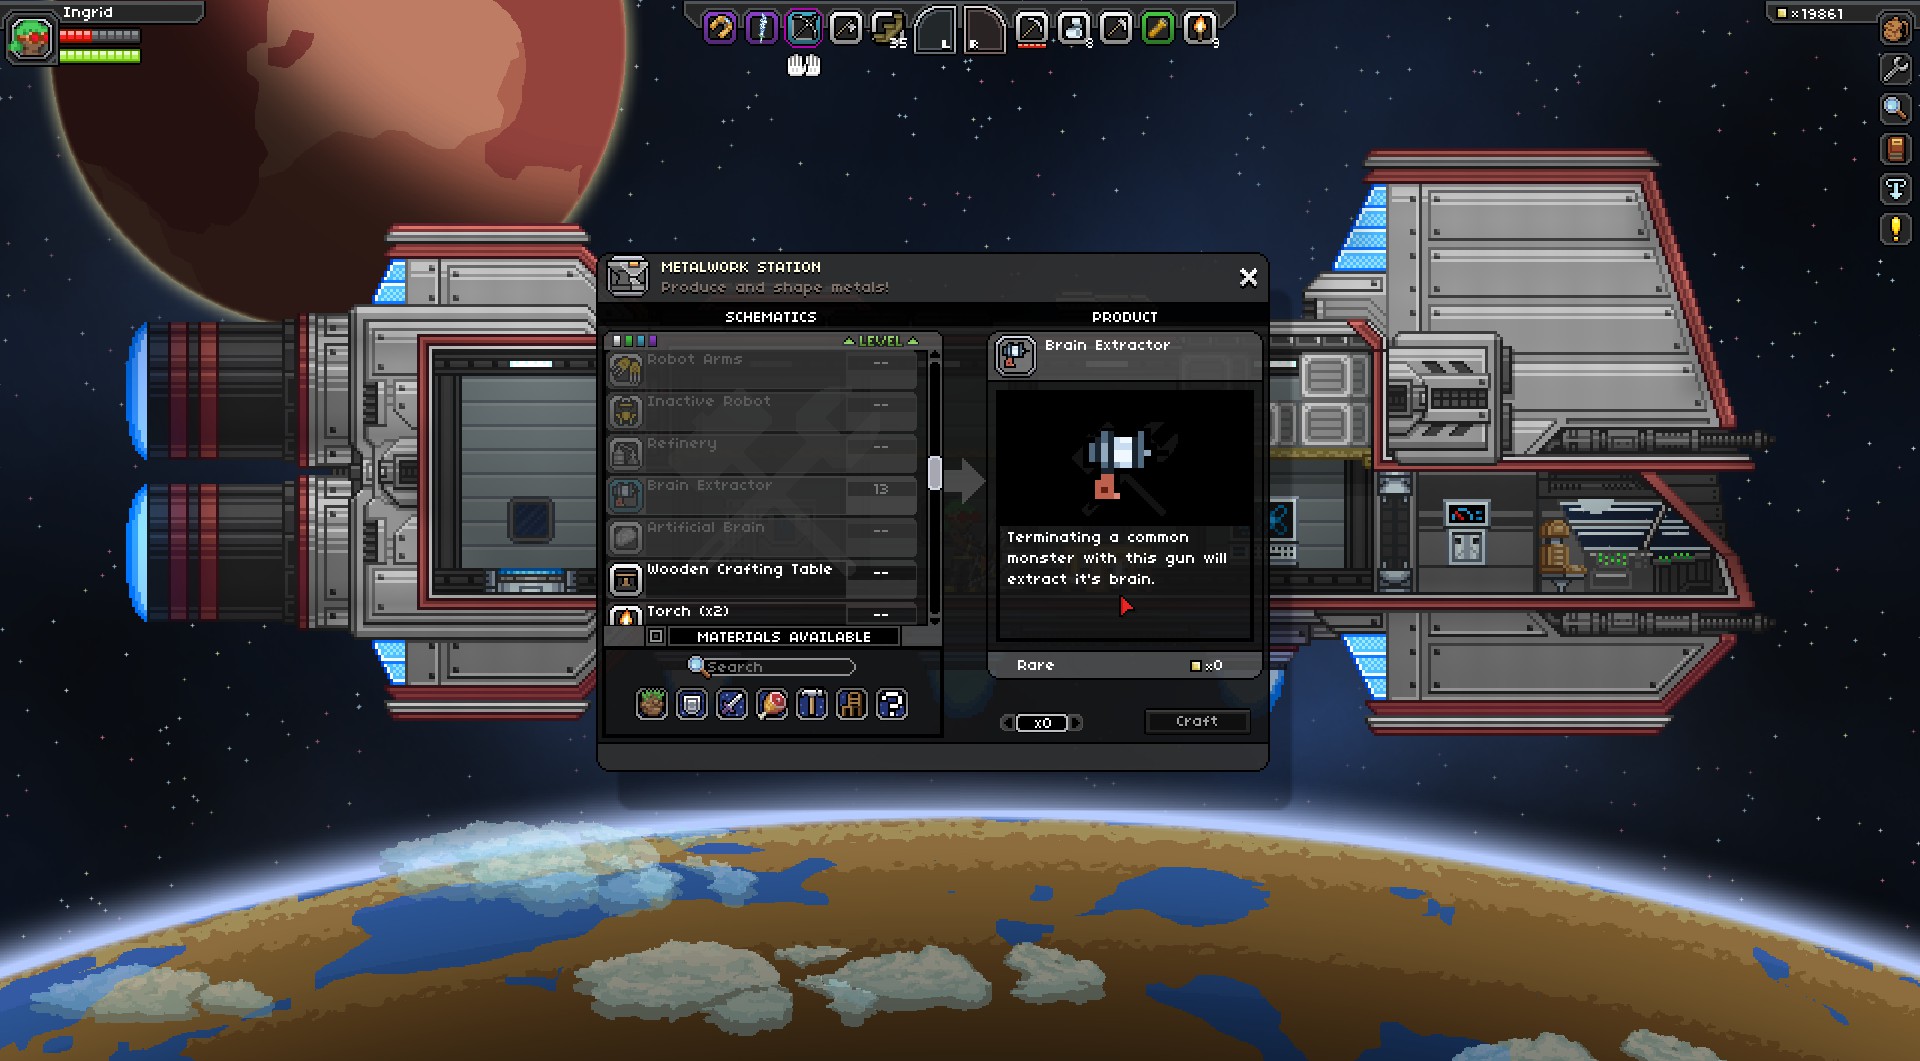This screenshot has width=1920, height=1061.
Task: Open the inventory backpack icon
Action: point(1895,29)
